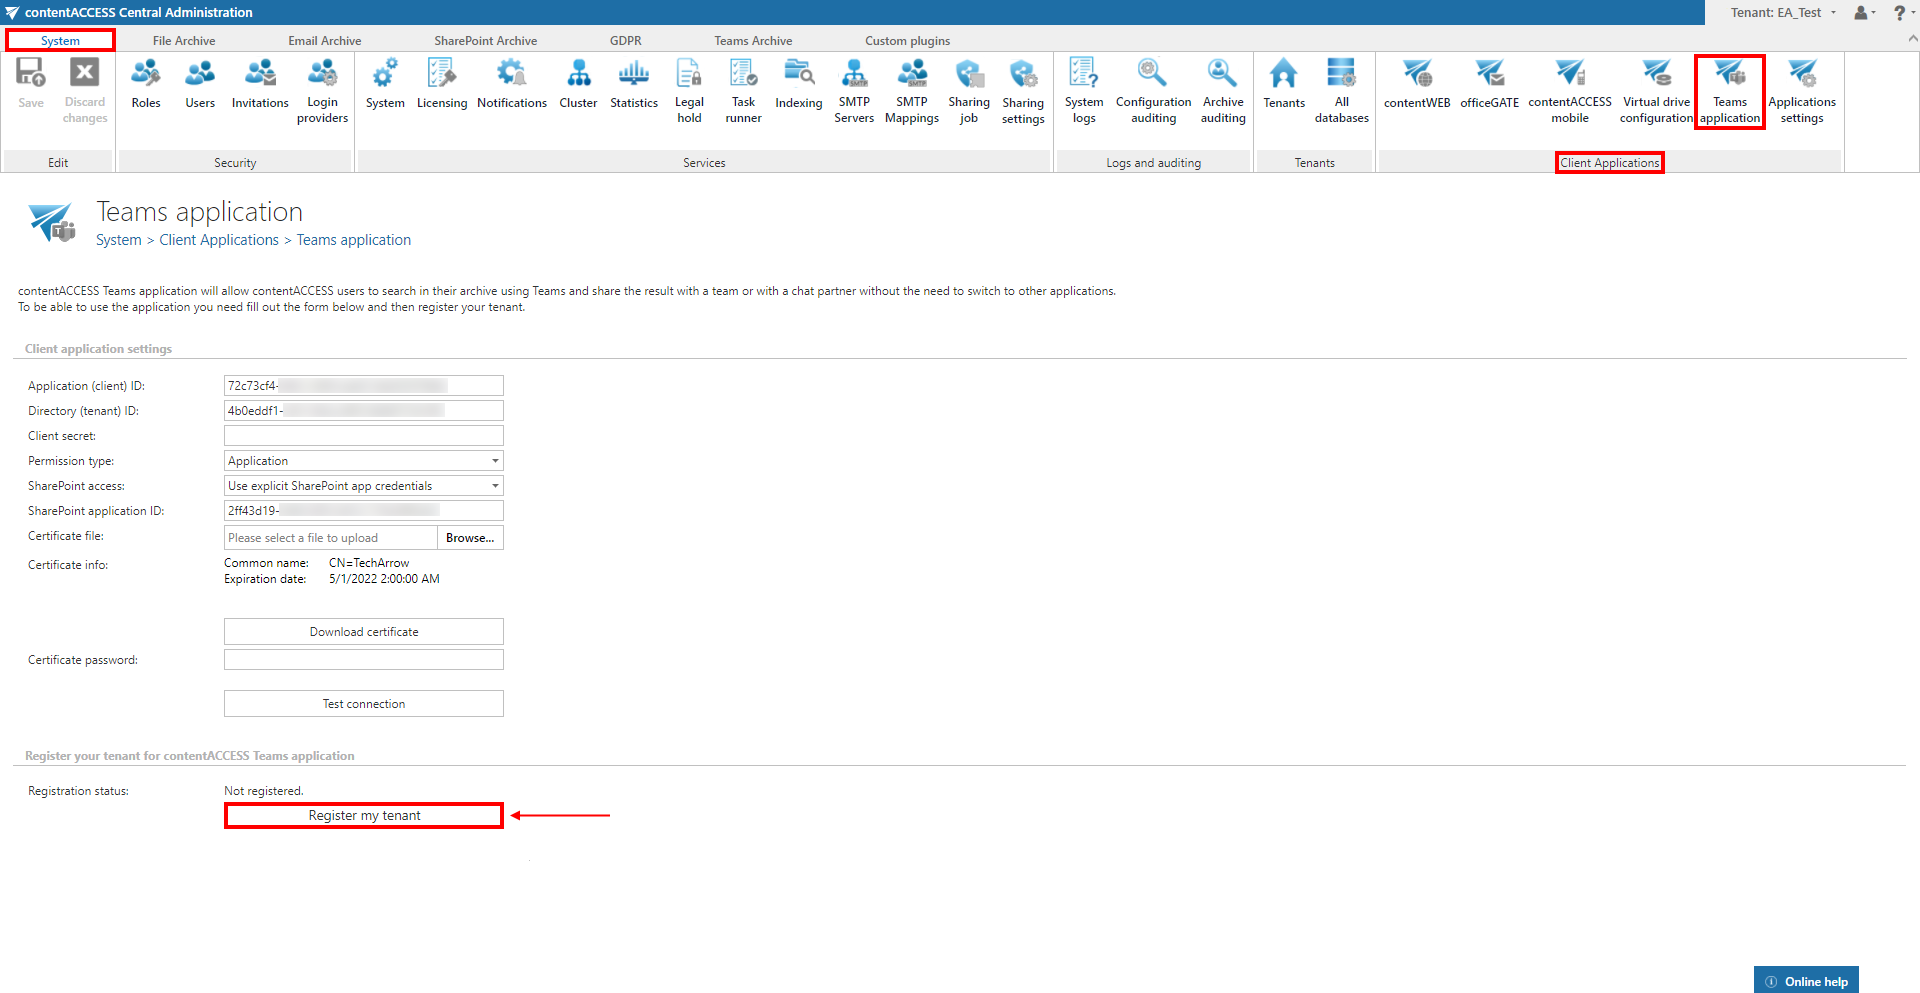Viewport: 1920px width, 993px height.
Task: Open the SMTP Servers icon
Action: 854,90
